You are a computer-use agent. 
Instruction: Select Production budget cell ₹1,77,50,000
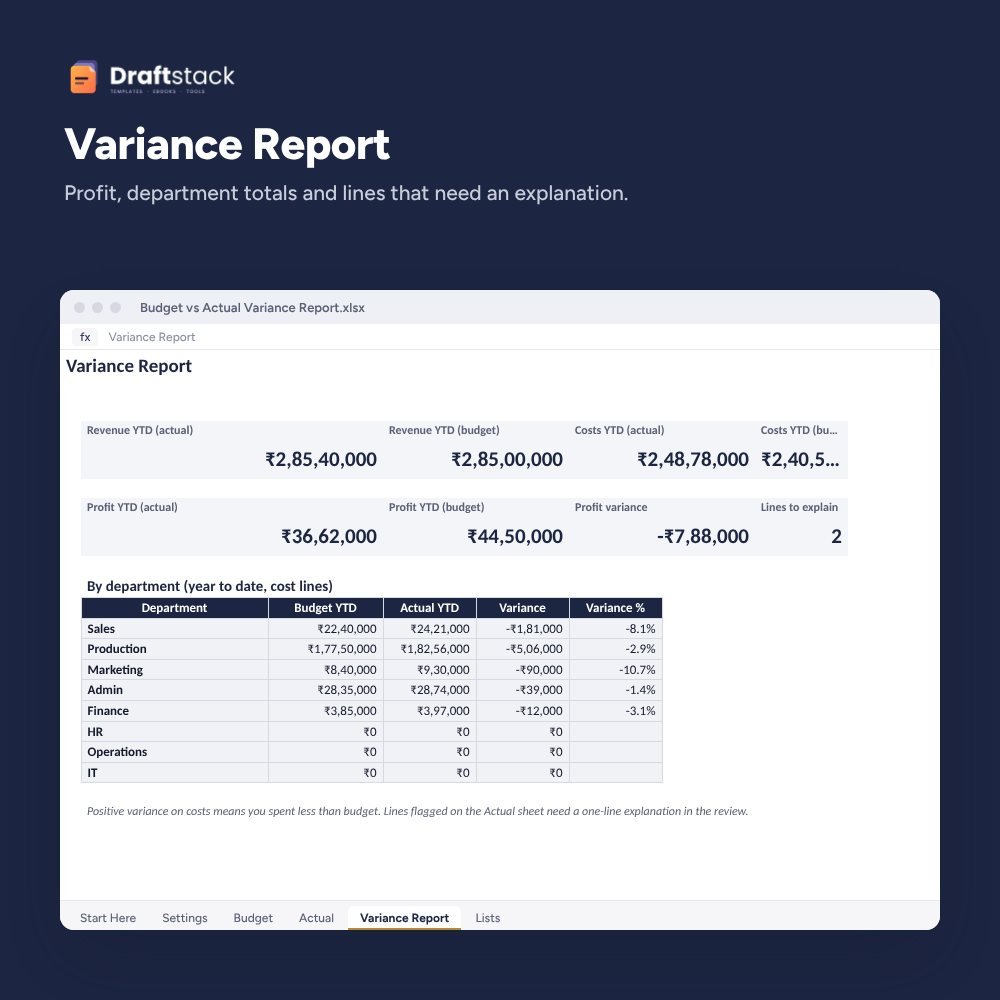[326, 649]
